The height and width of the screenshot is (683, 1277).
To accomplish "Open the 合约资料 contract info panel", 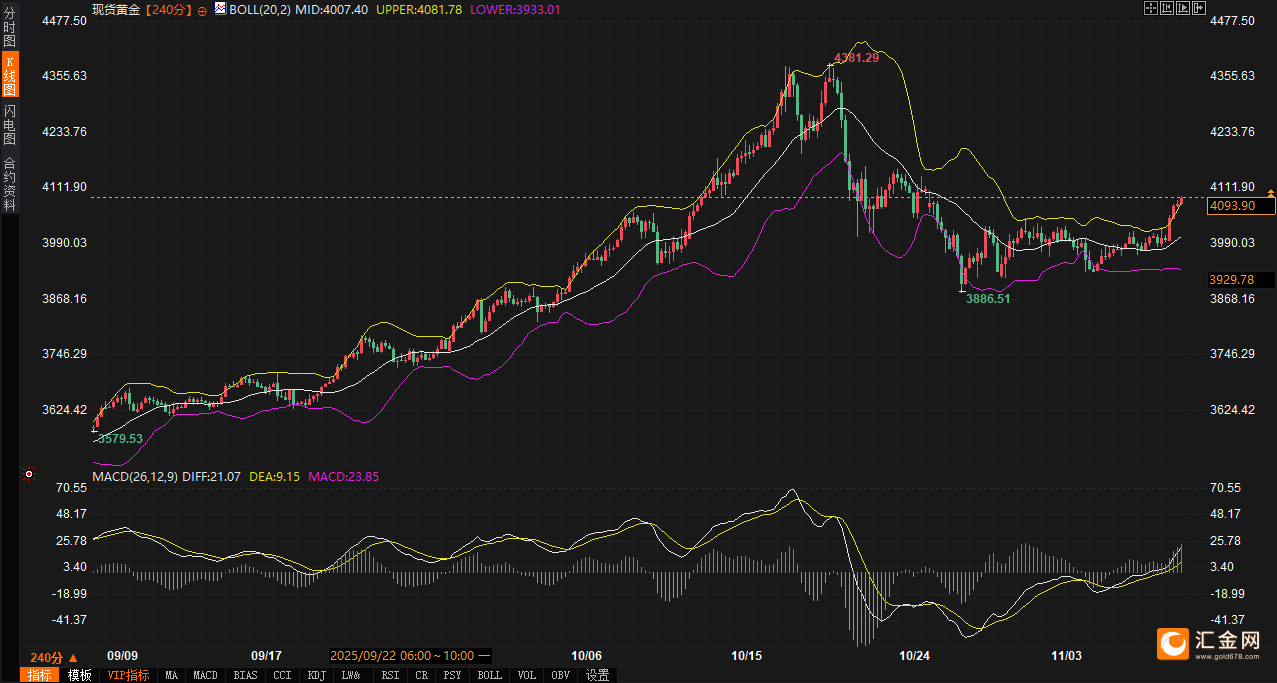I will [9, 183].
